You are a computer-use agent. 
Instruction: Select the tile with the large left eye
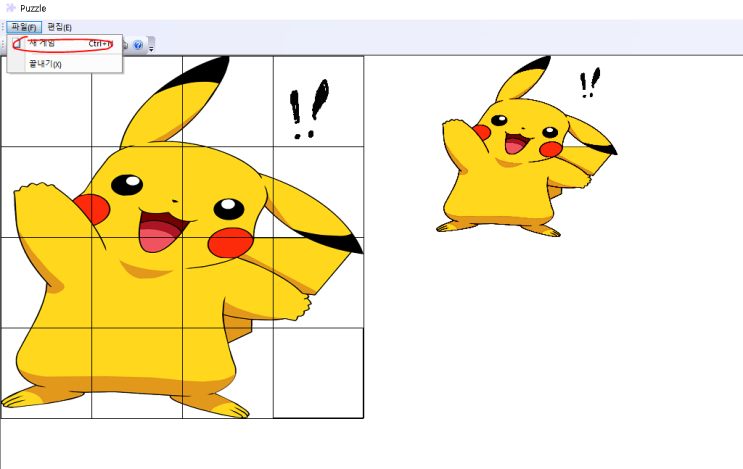137,192
